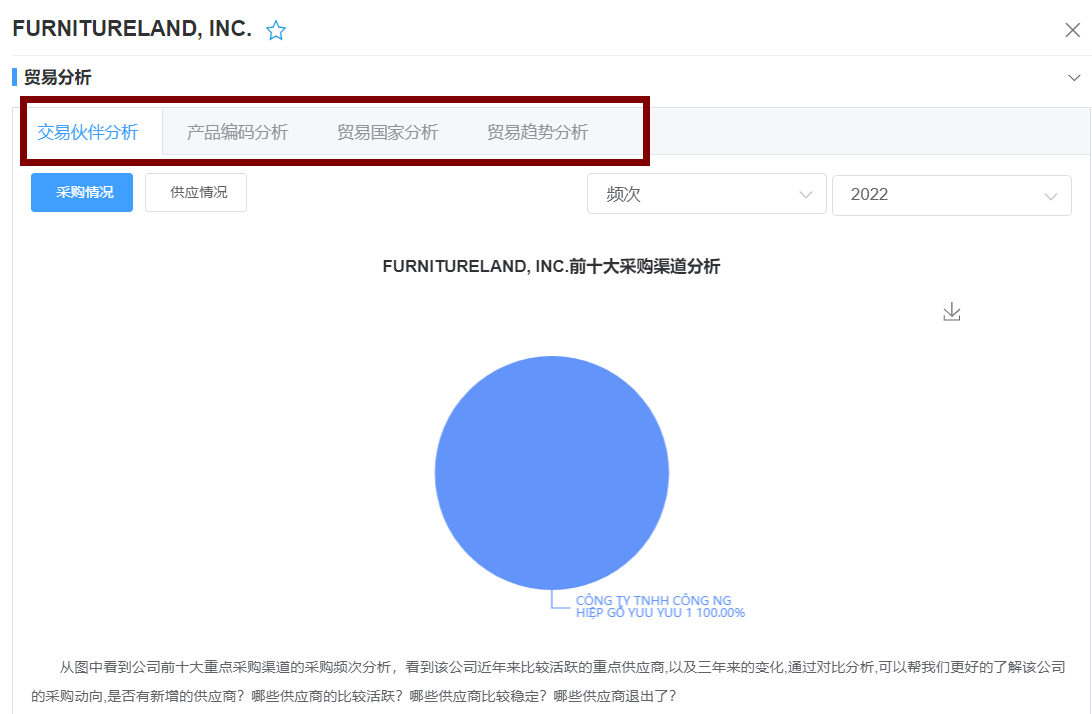Select the 采购情况 button

(x=82, y=192)
